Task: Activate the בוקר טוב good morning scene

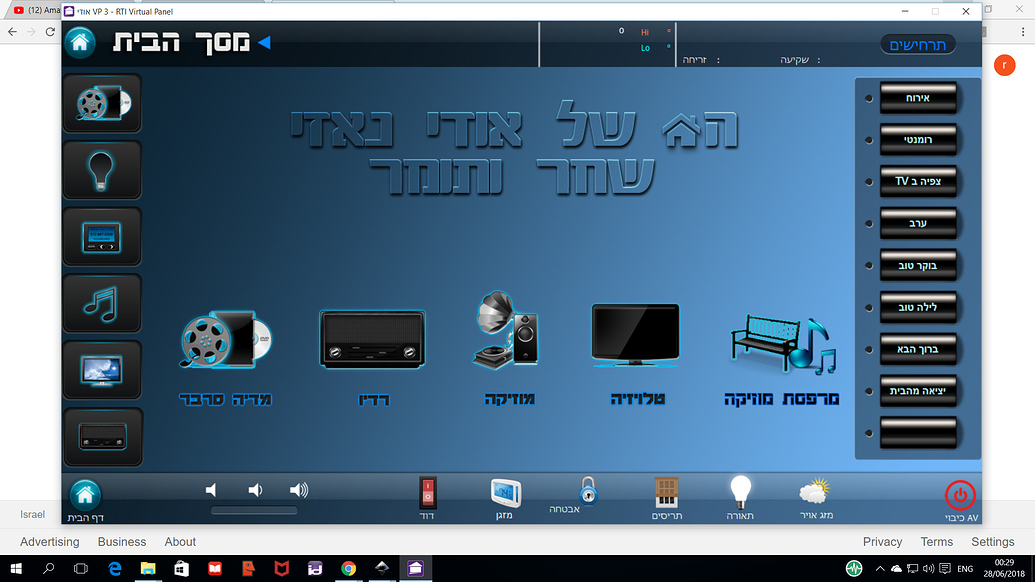Action: (x=917, y=265)
